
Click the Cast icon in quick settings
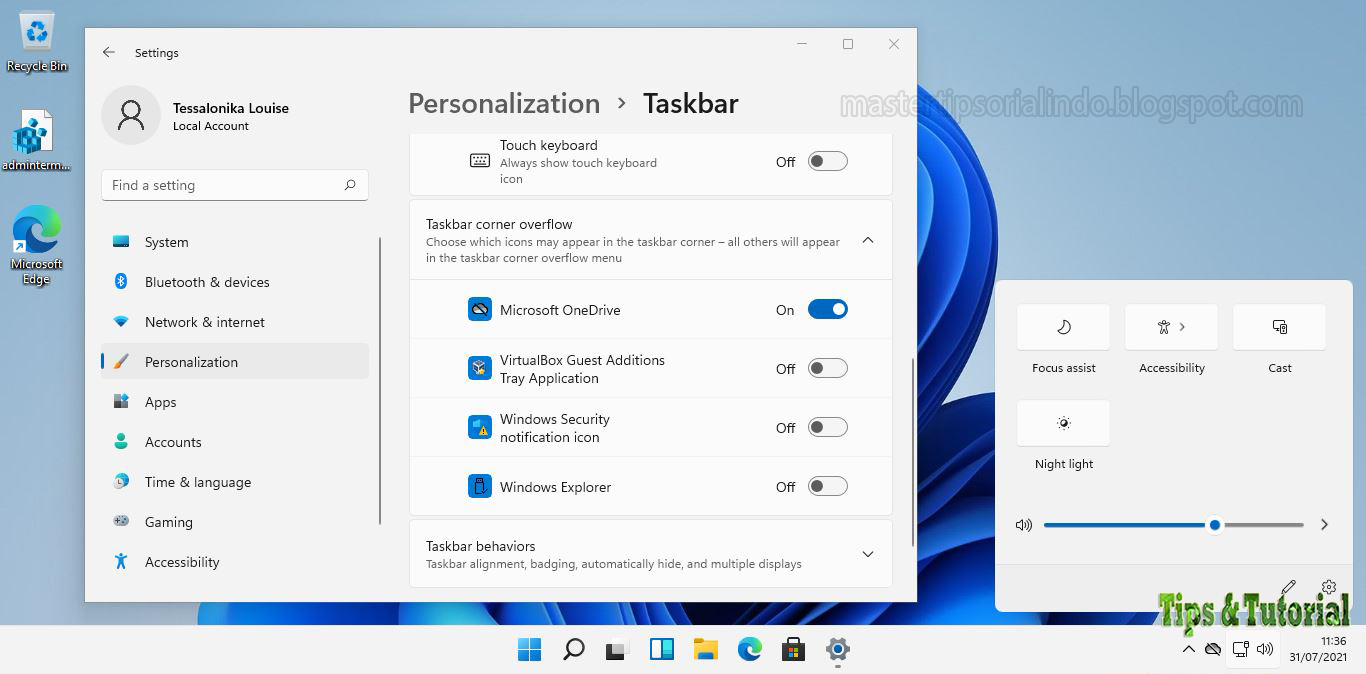1279,327
